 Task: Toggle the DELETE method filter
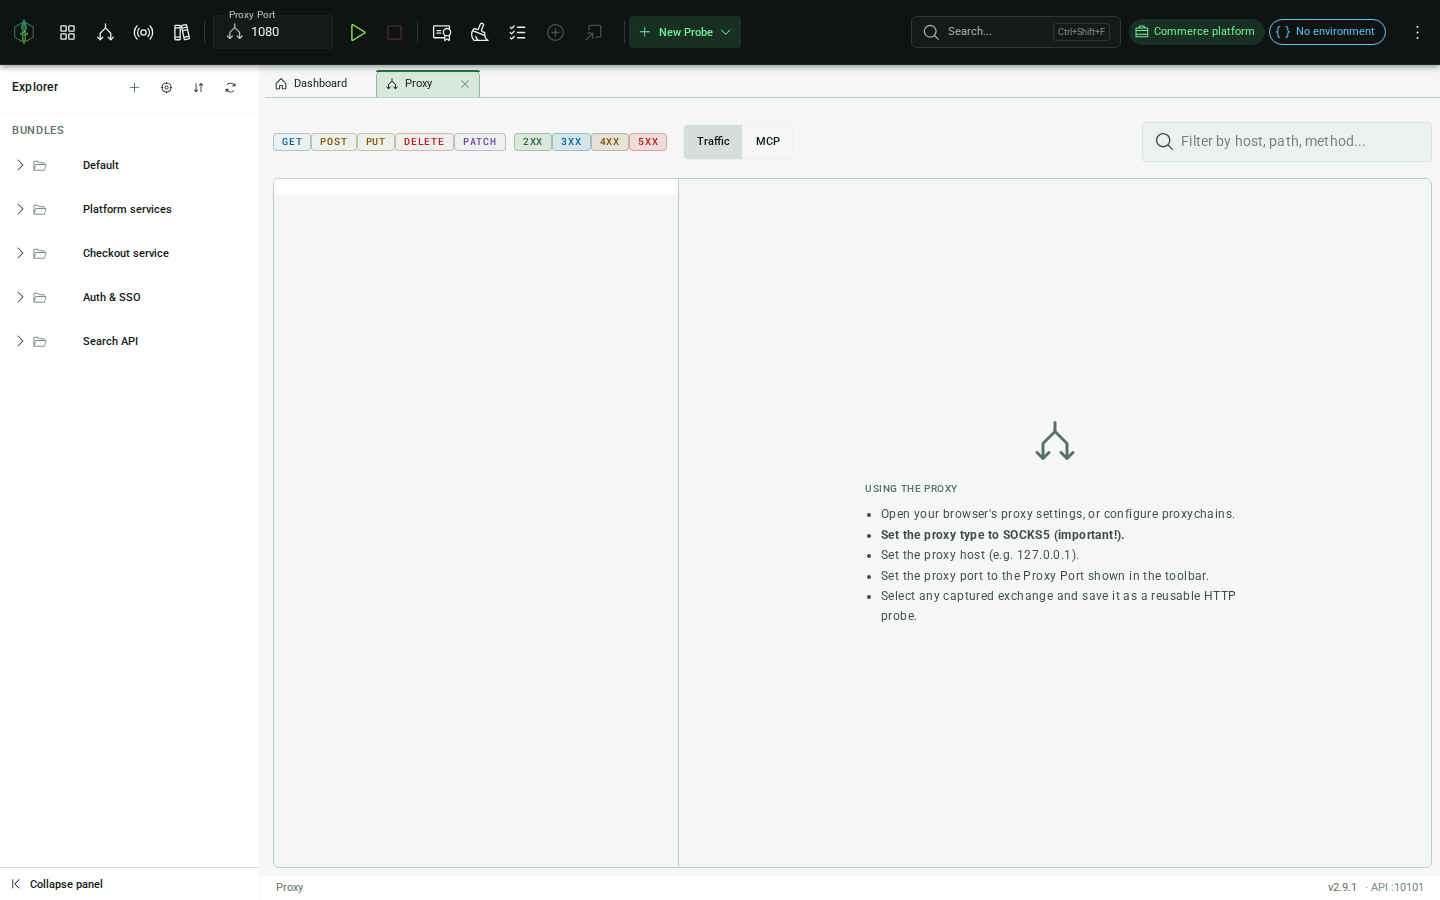424,142
